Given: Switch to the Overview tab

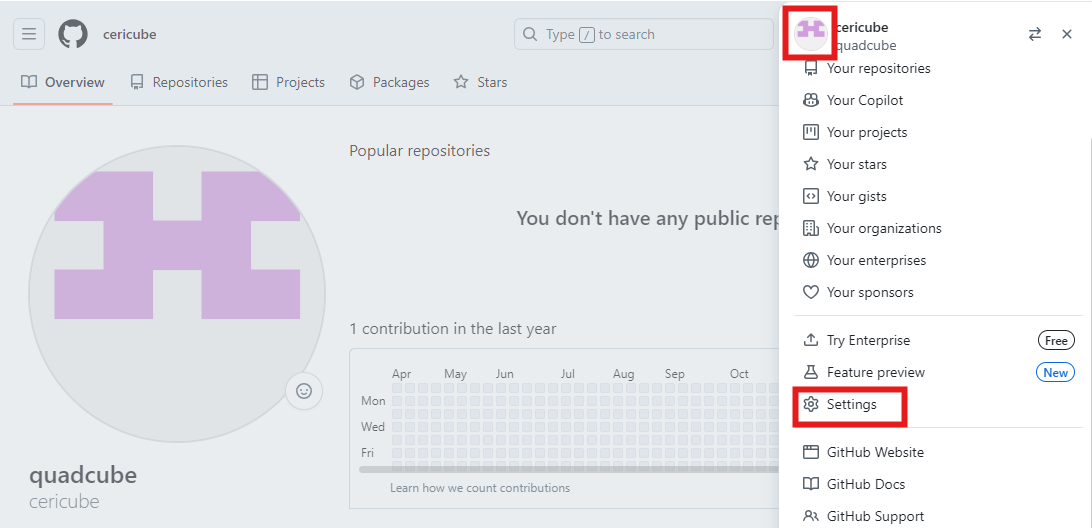Looking at the screenshot, I should click(63, 82).
